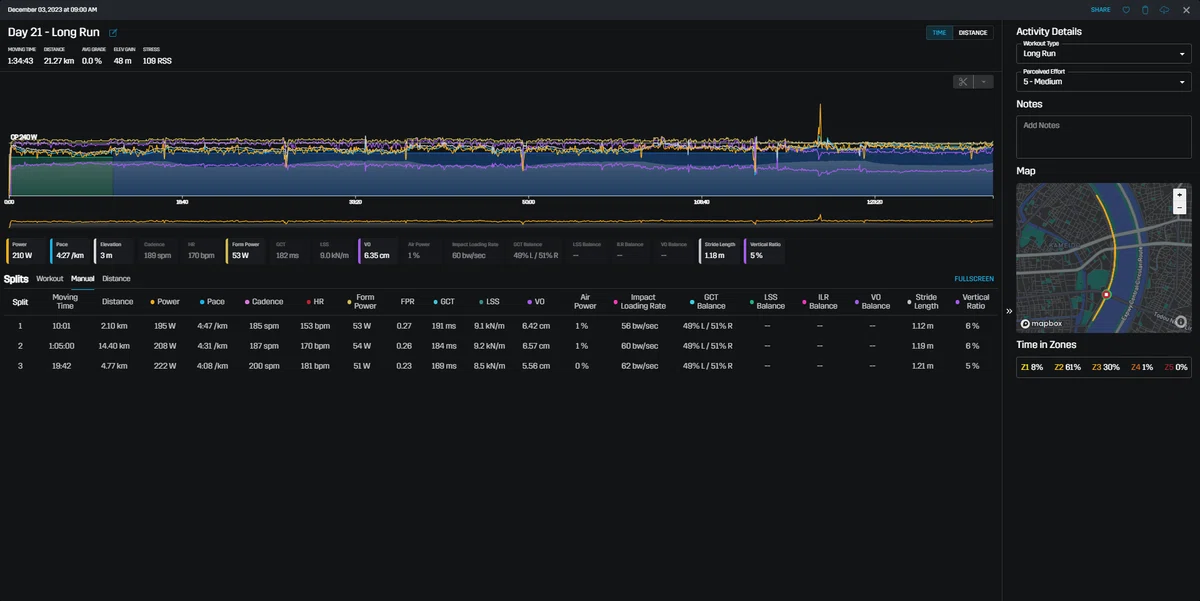This screenshot has width=1200, height=601.
Task: Disable the Power metric tile
Action: (x=25, y=251)
